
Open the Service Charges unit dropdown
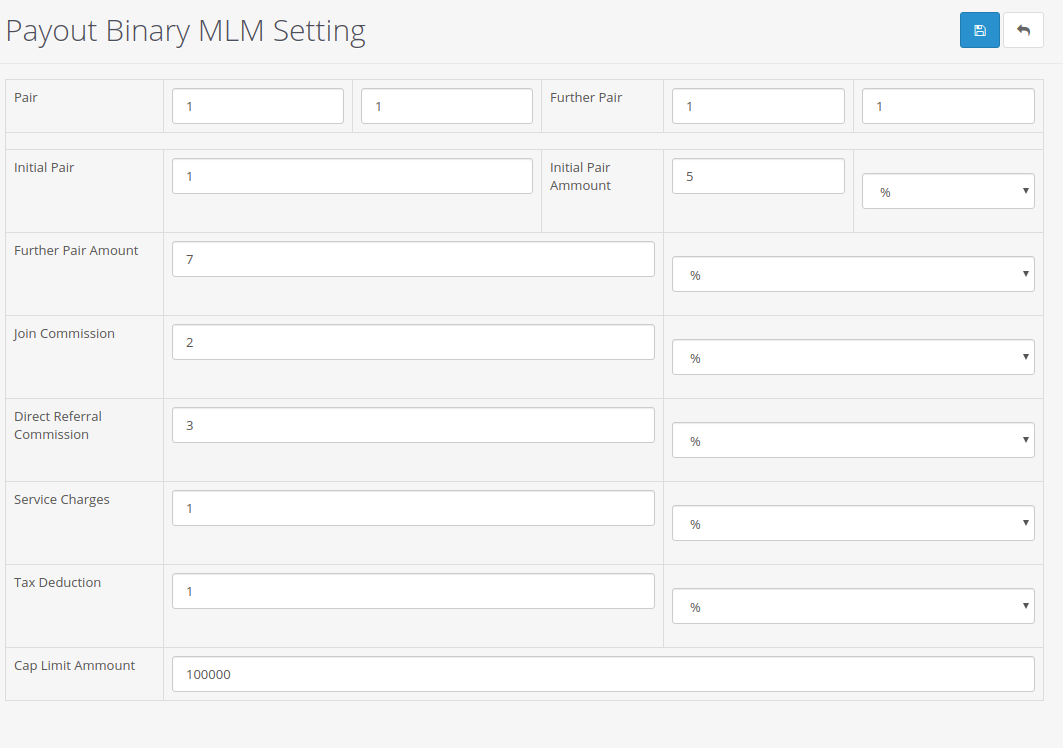[x=852, y=523]
